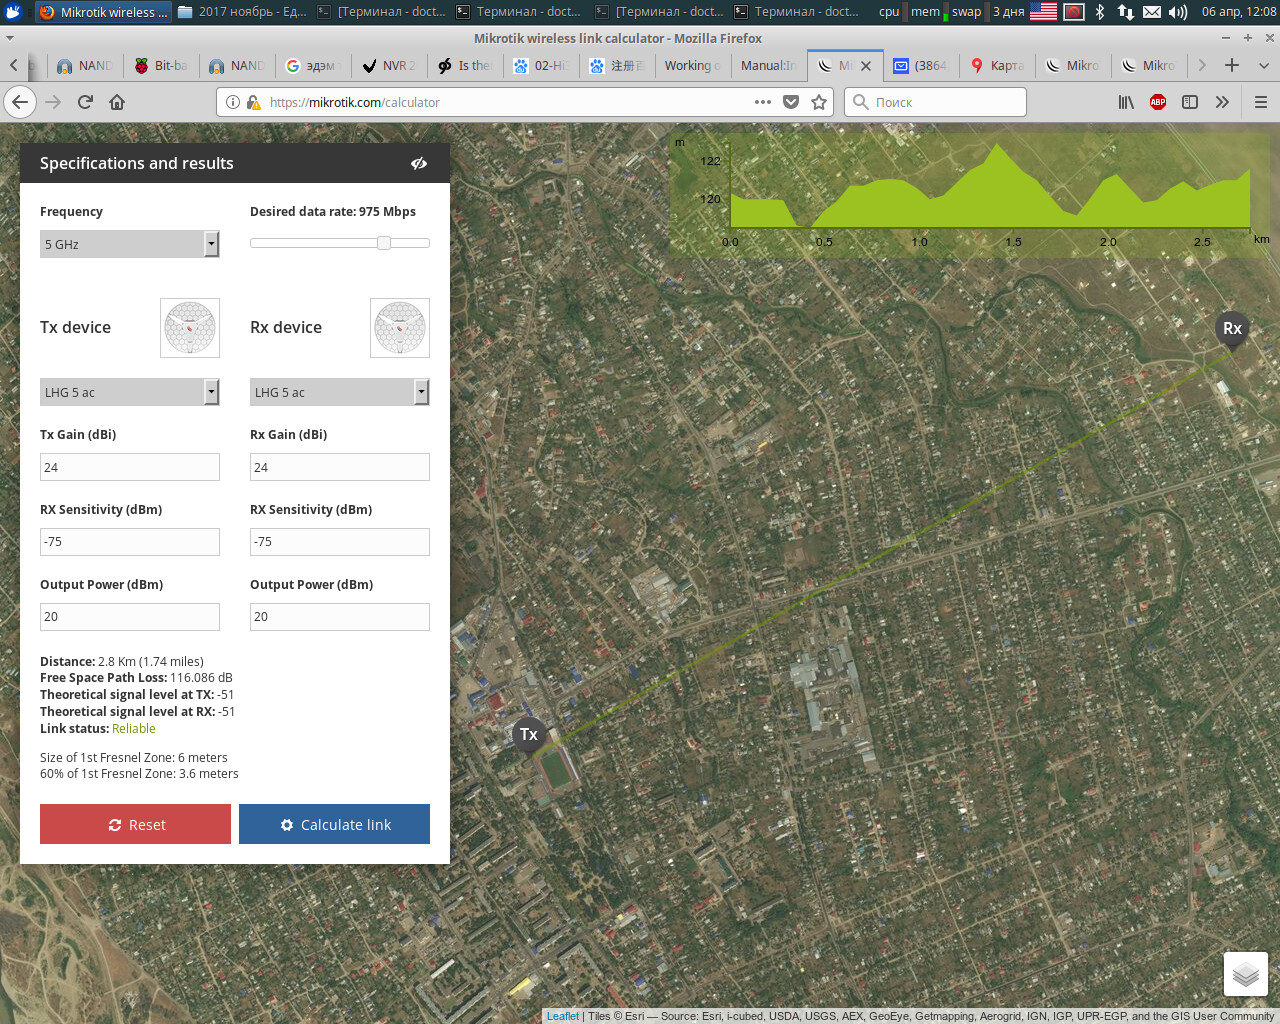Click the Desired data rate slider handle

(384, 243)
